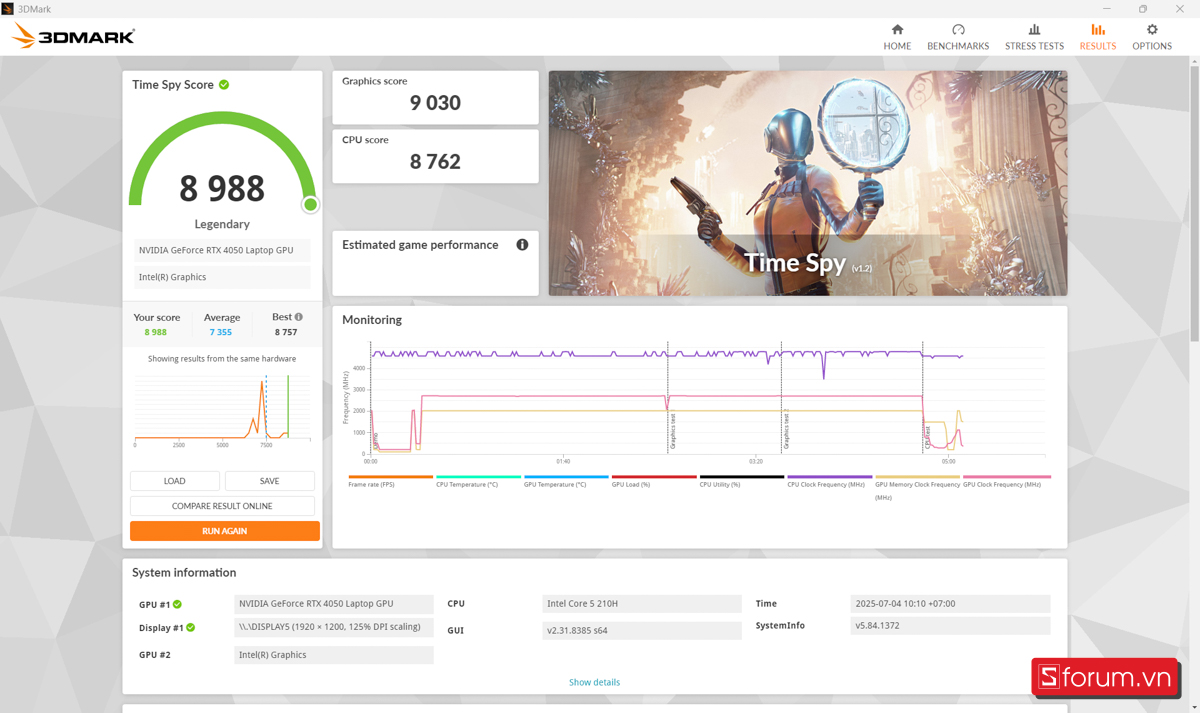The width and height of the screenshot is (1200, 713).
Task: Select the Results section
Action: 1097,37
